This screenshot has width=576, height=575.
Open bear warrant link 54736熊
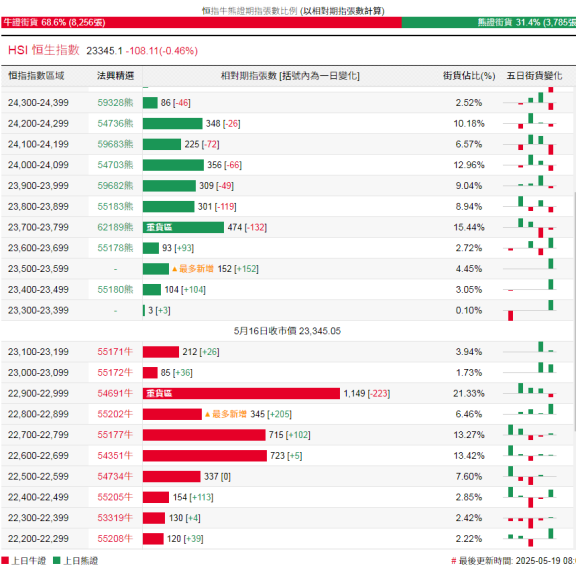(x=115, y=123)
